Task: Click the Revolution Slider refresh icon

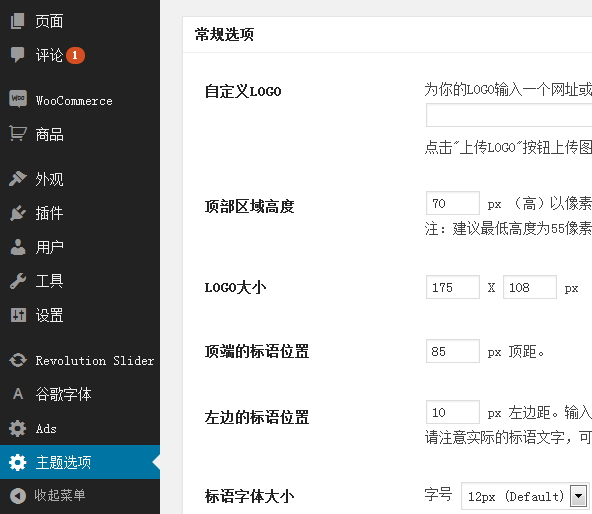Action: click(18, 360)
